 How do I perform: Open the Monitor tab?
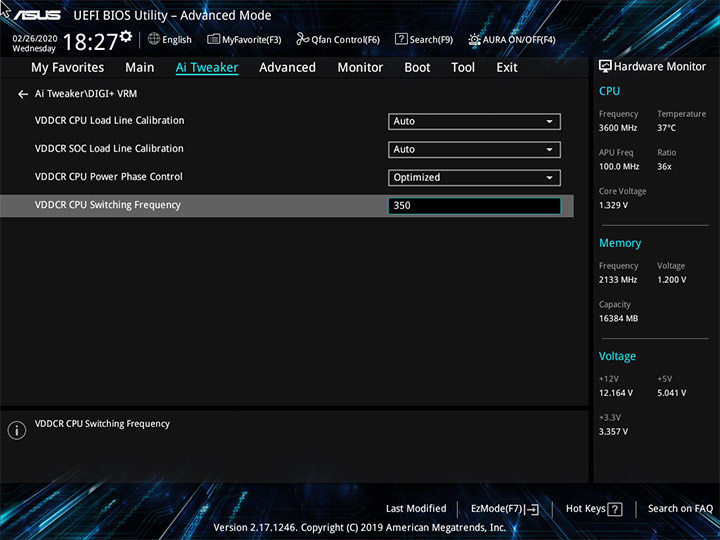coord(360,68)
